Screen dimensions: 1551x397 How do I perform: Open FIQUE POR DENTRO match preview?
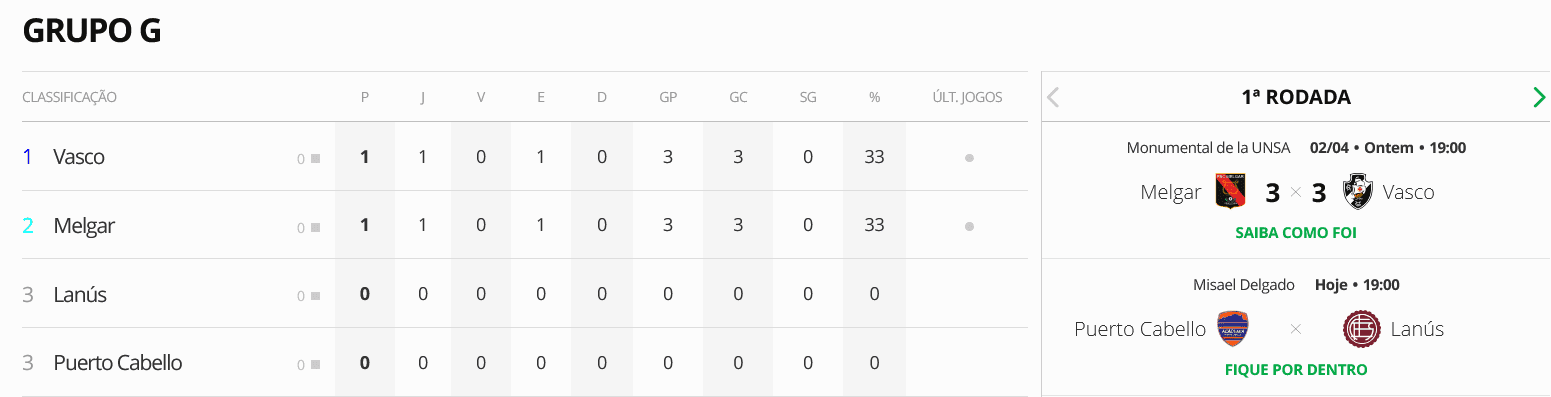click(1295, 370)
